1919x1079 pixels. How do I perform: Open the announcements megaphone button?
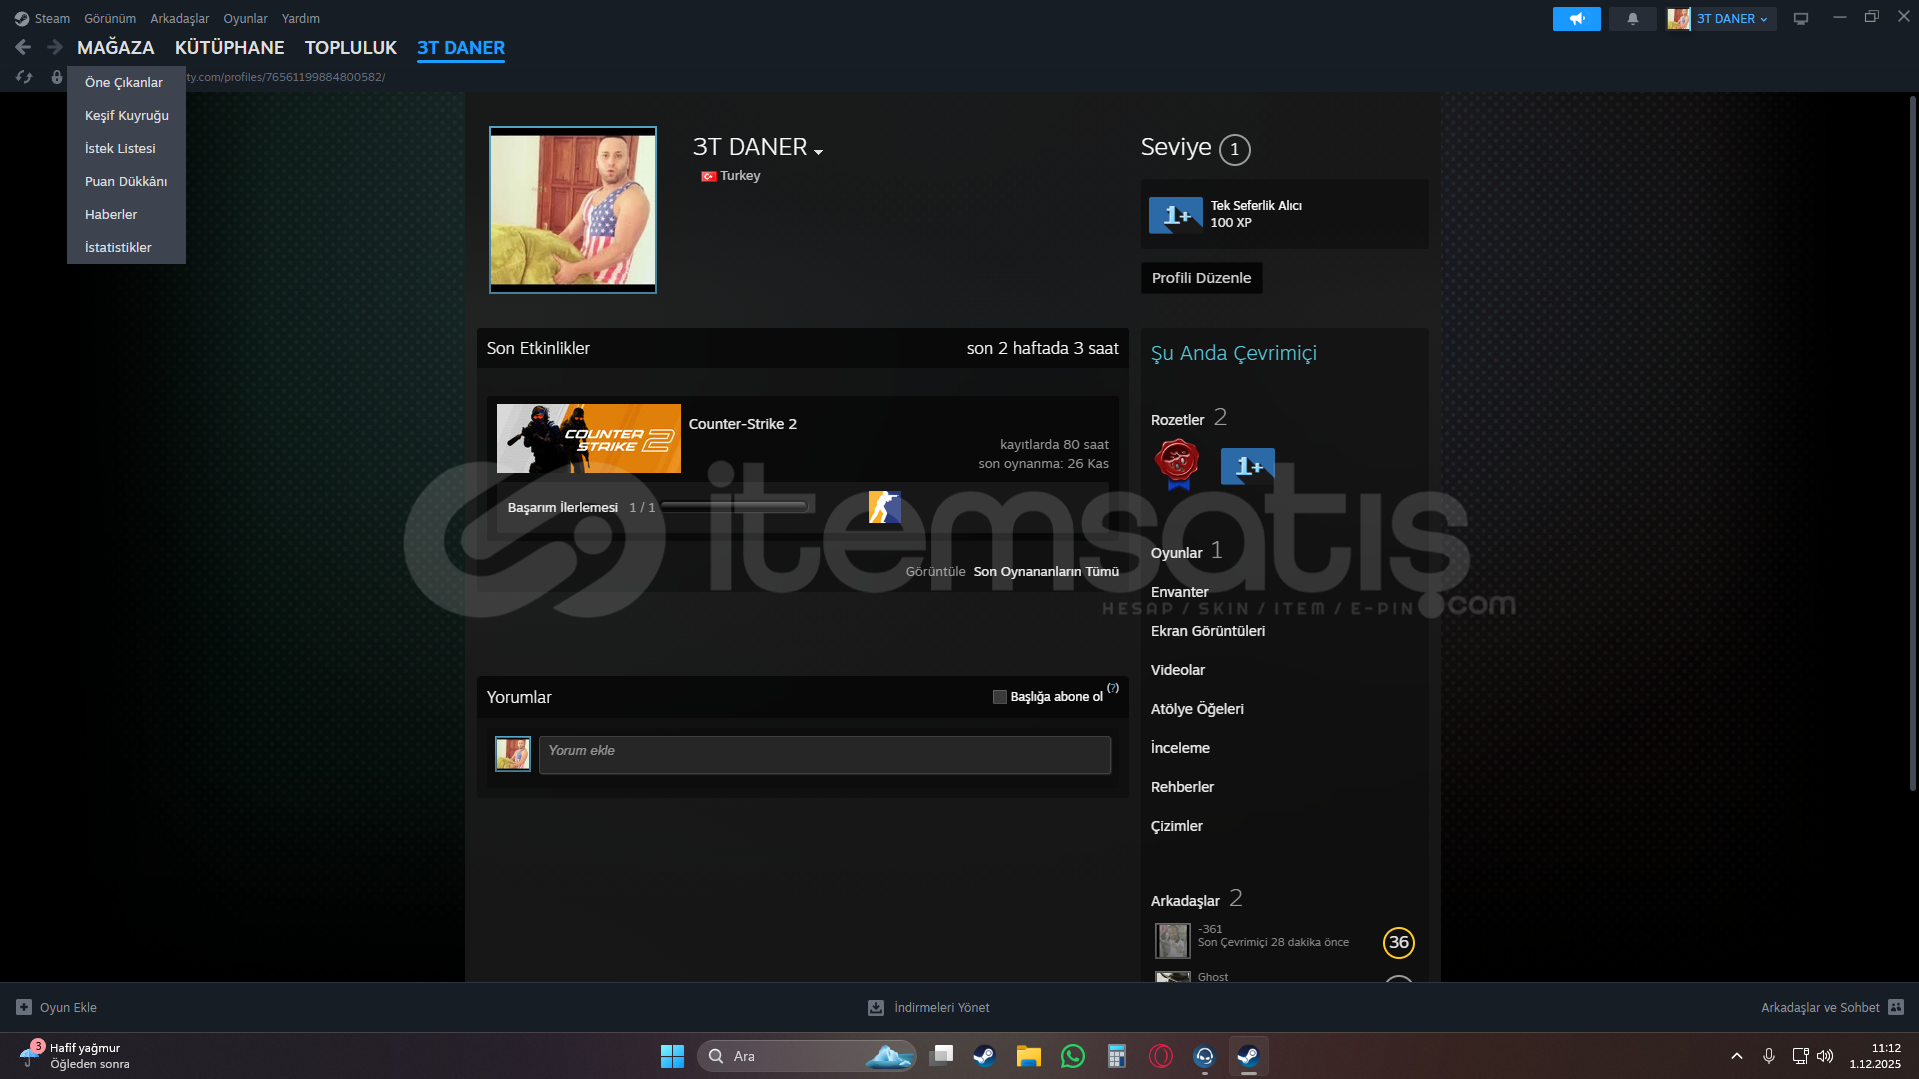[x=1576, y=19]
